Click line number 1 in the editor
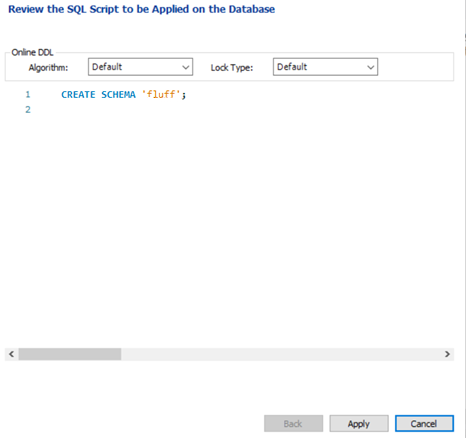466x438 pixels. [28, 95]
